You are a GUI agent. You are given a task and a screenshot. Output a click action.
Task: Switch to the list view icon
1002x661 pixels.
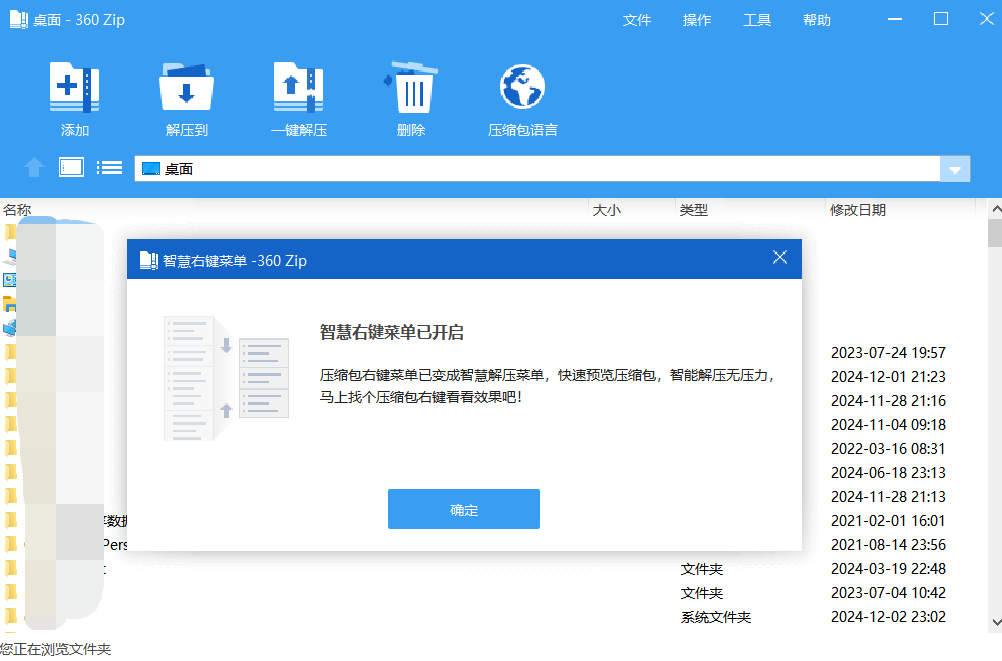[x=109, y=167]
